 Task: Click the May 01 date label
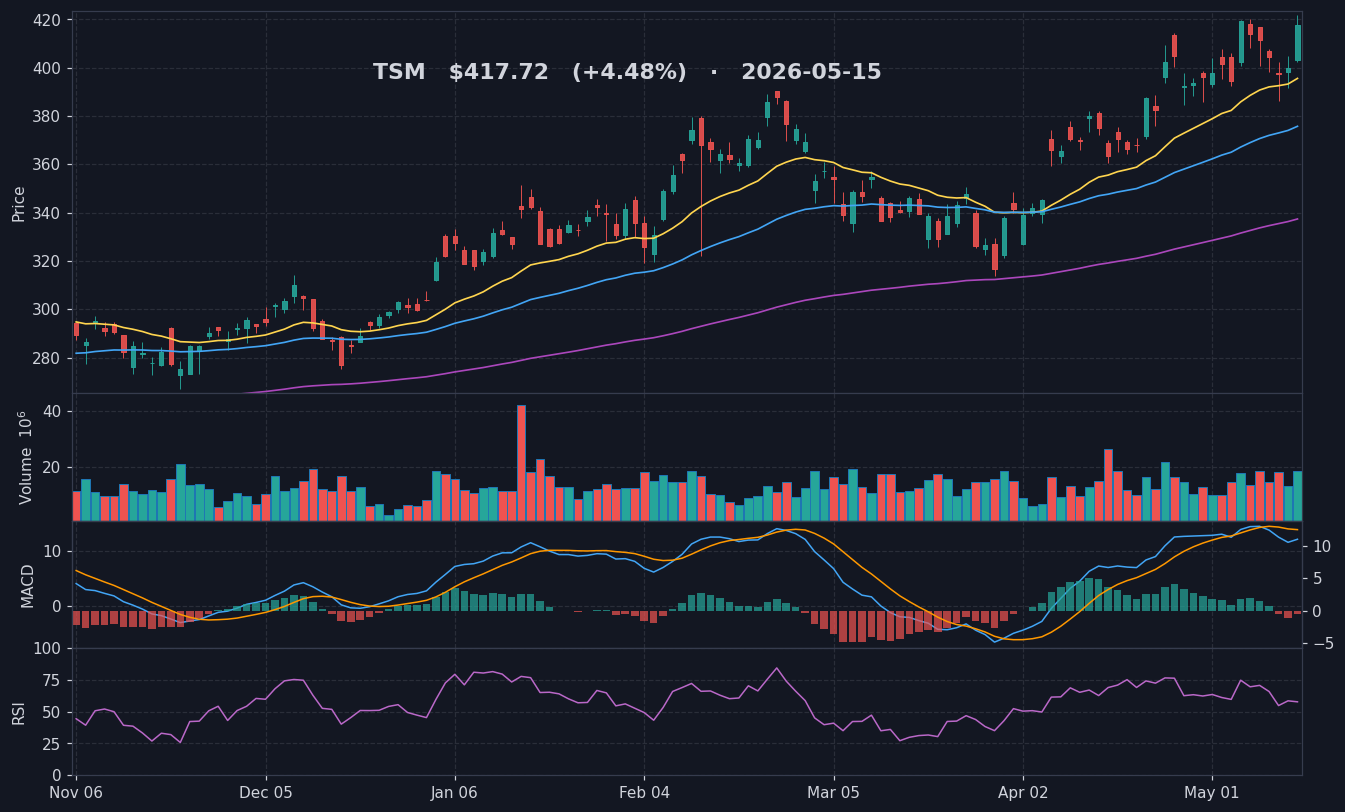click(1212, 792)
